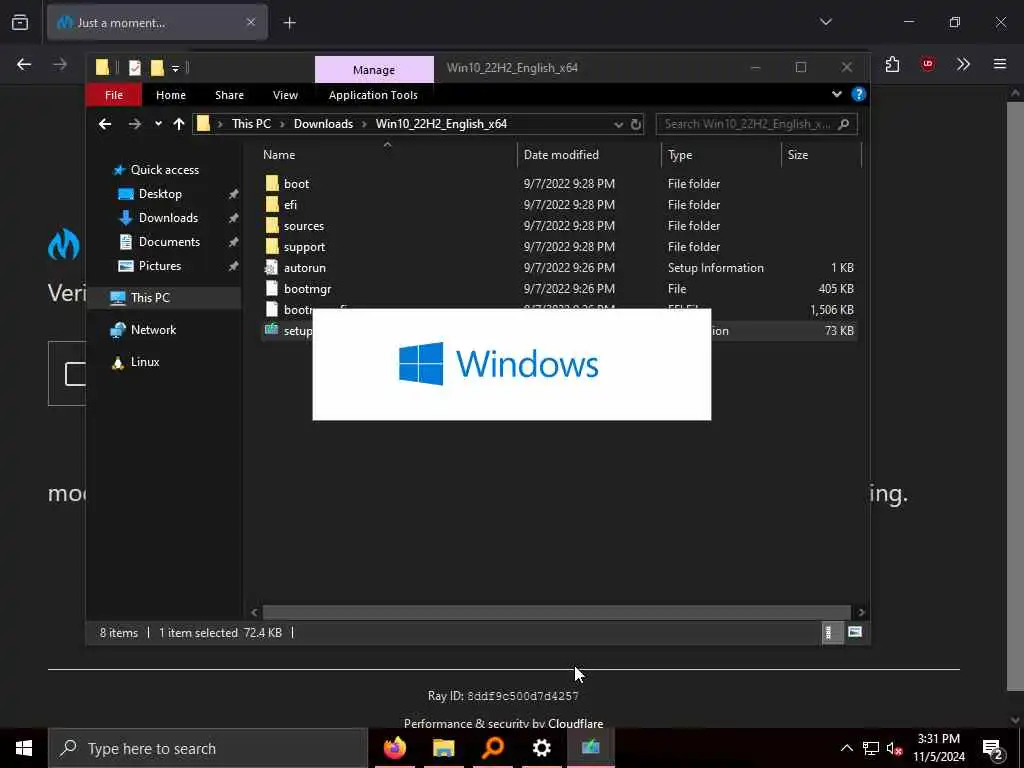The image size is (1024, 768).
Task: Select the sources folder
Action: [304, 226]
